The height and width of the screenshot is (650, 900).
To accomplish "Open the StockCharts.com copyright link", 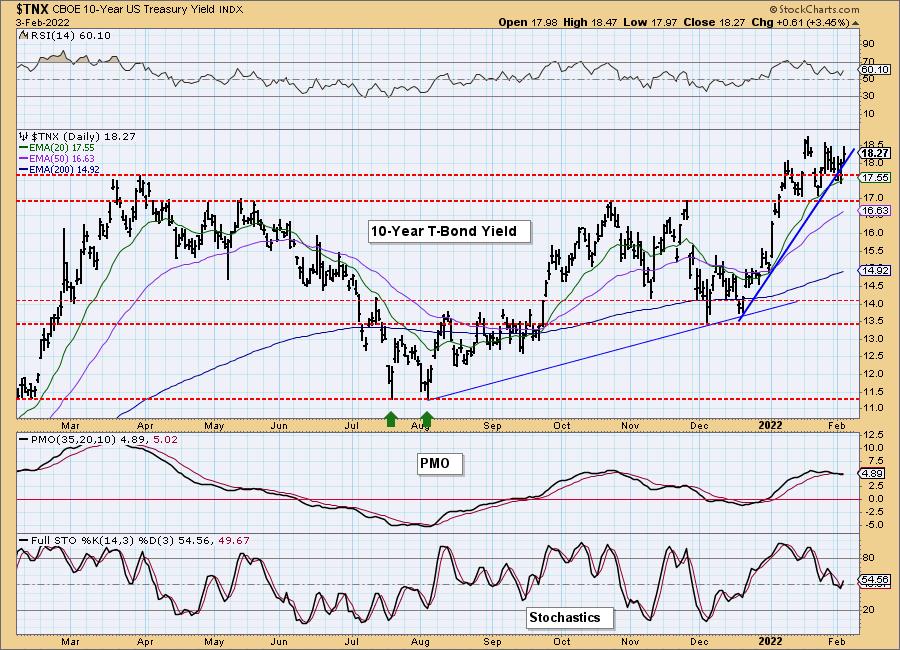I will click(814, 9).
